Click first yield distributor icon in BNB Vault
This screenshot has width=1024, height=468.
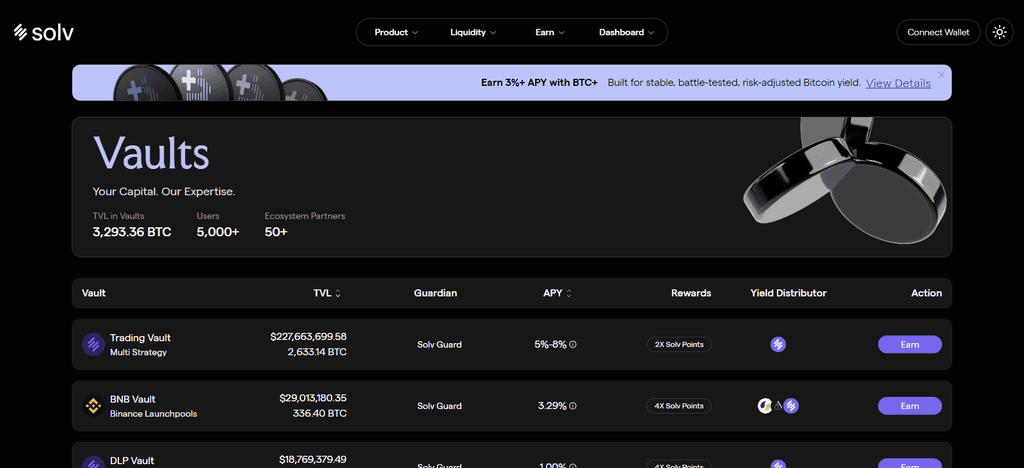coord(765,405)
